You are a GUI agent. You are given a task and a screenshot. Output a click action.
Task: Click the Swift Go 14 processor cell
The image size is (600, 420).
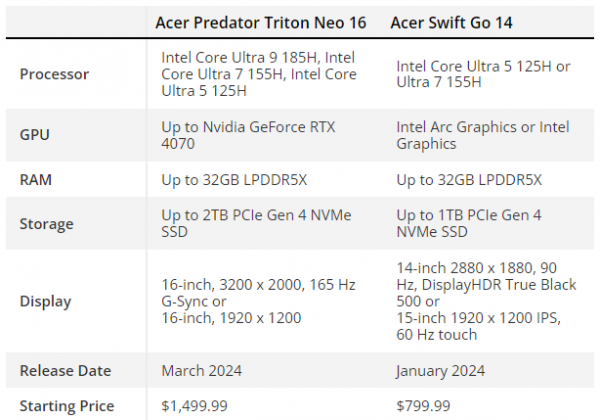[x=483, y=74]
